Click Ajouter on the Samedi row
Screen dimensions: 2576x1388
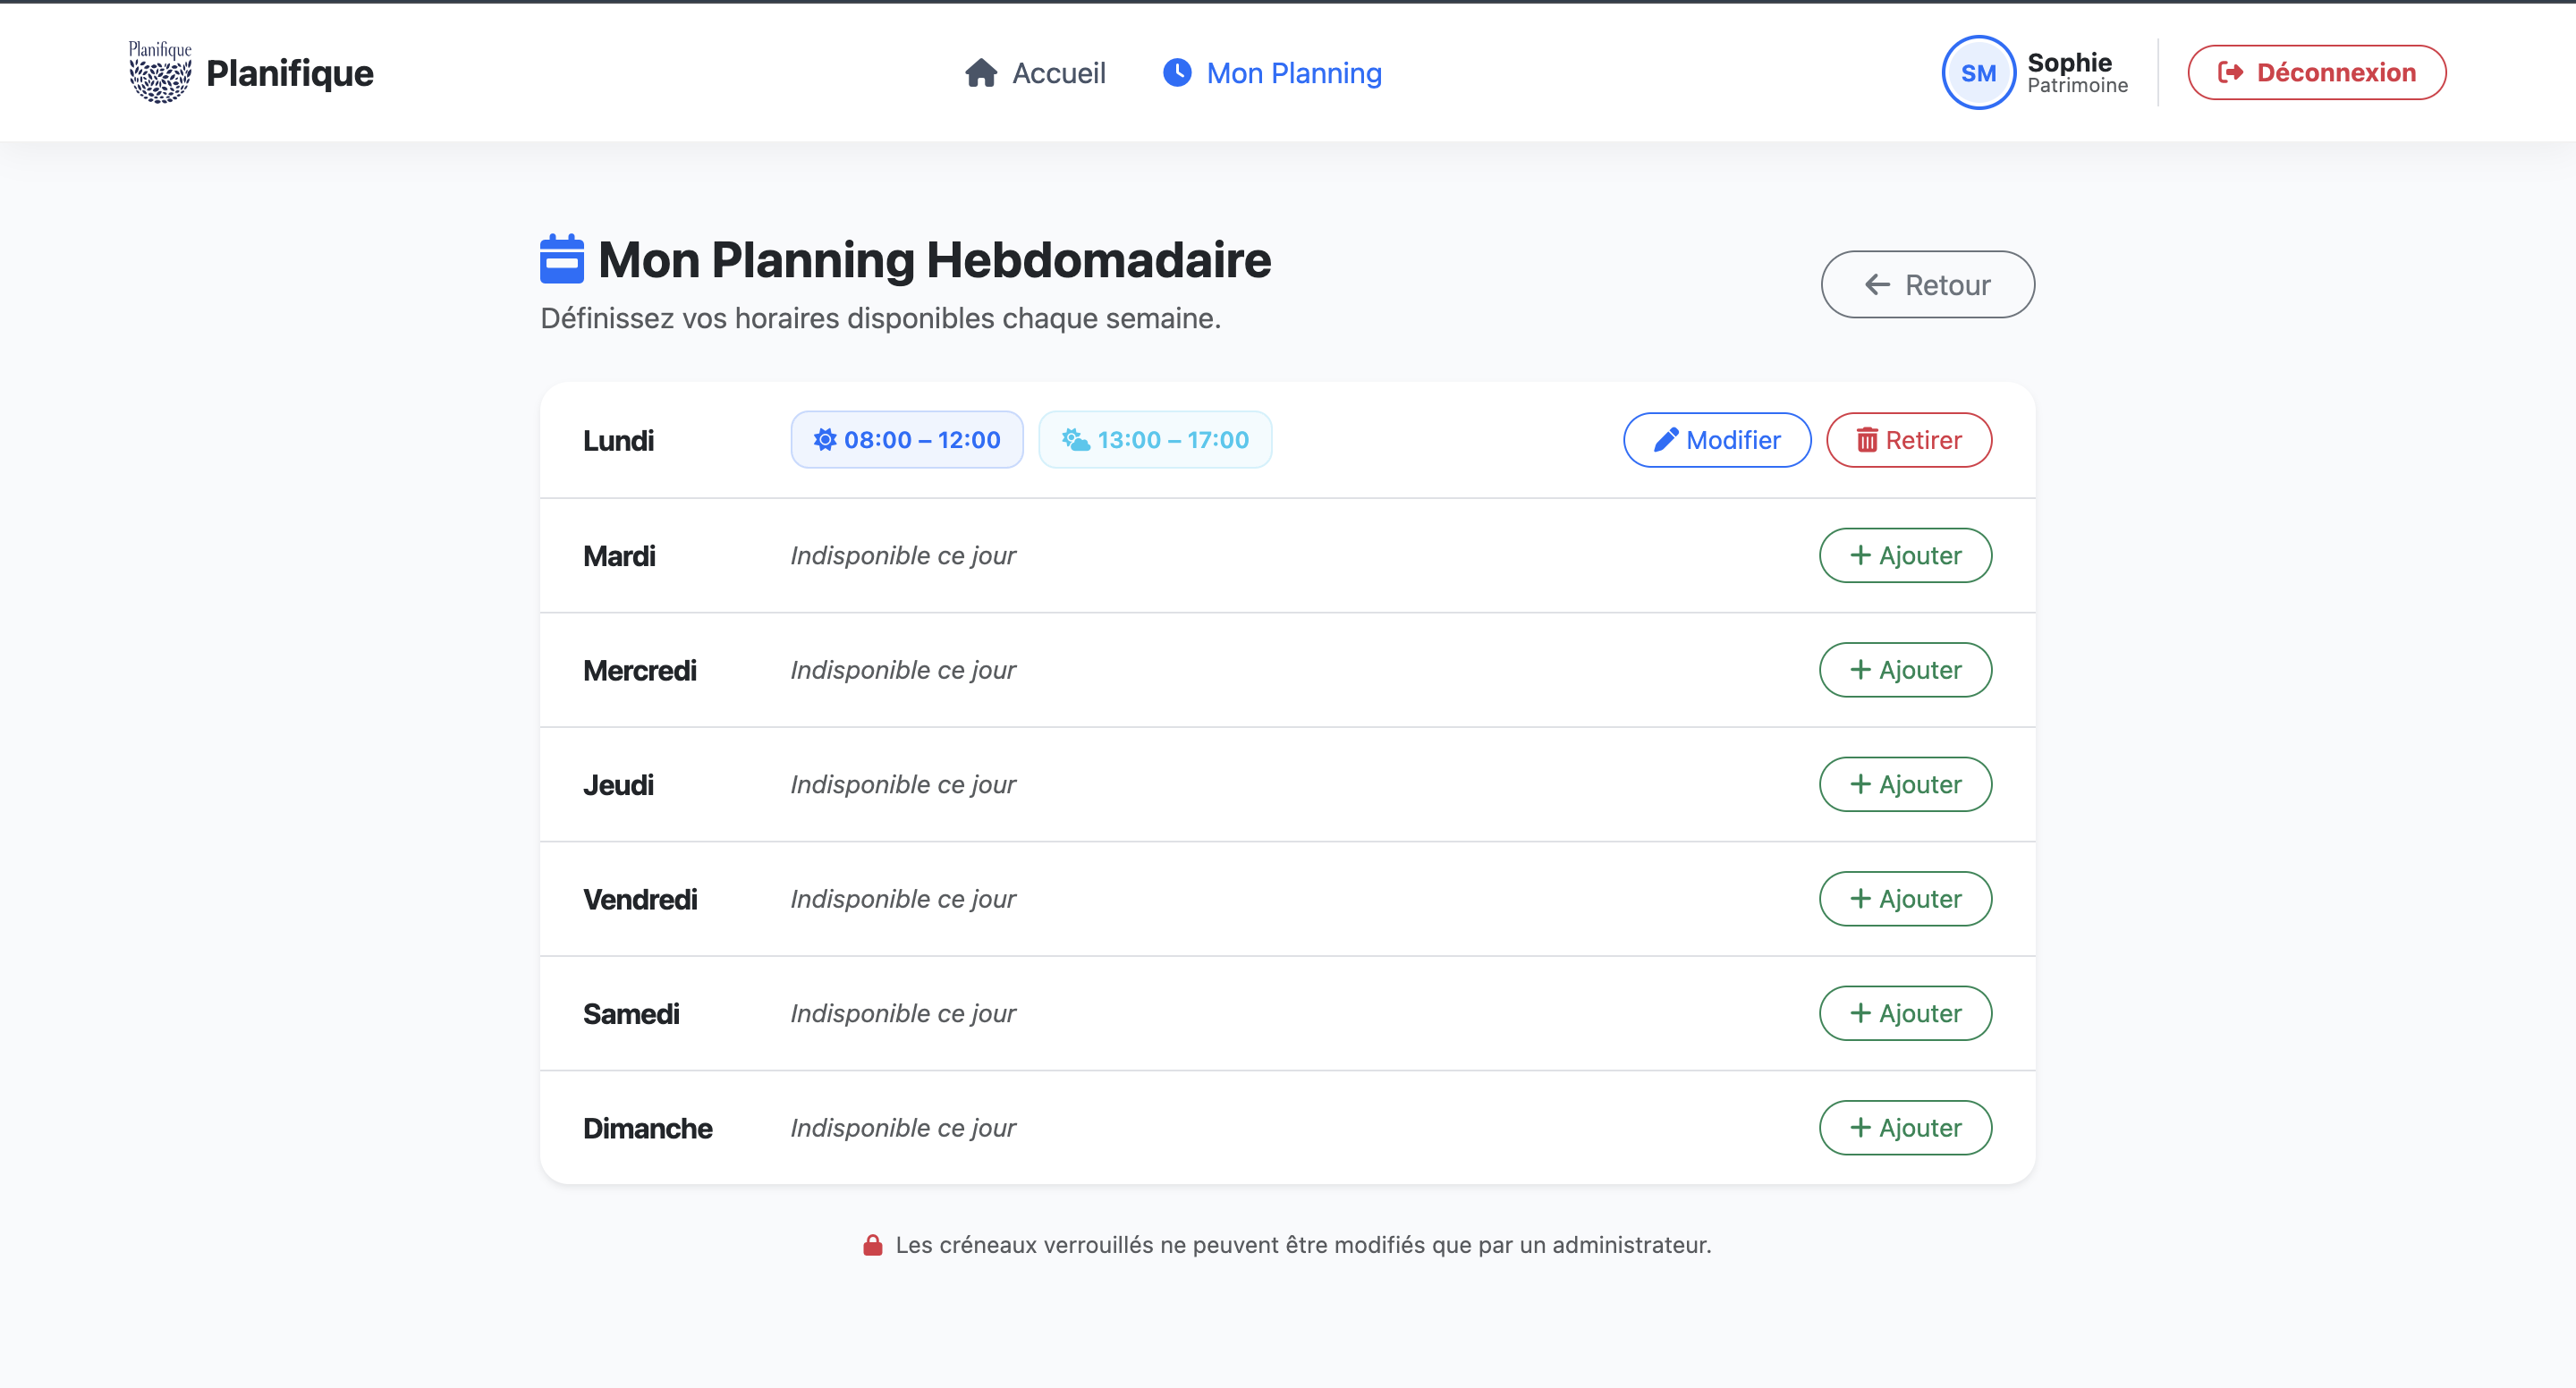(1905, 1013)
